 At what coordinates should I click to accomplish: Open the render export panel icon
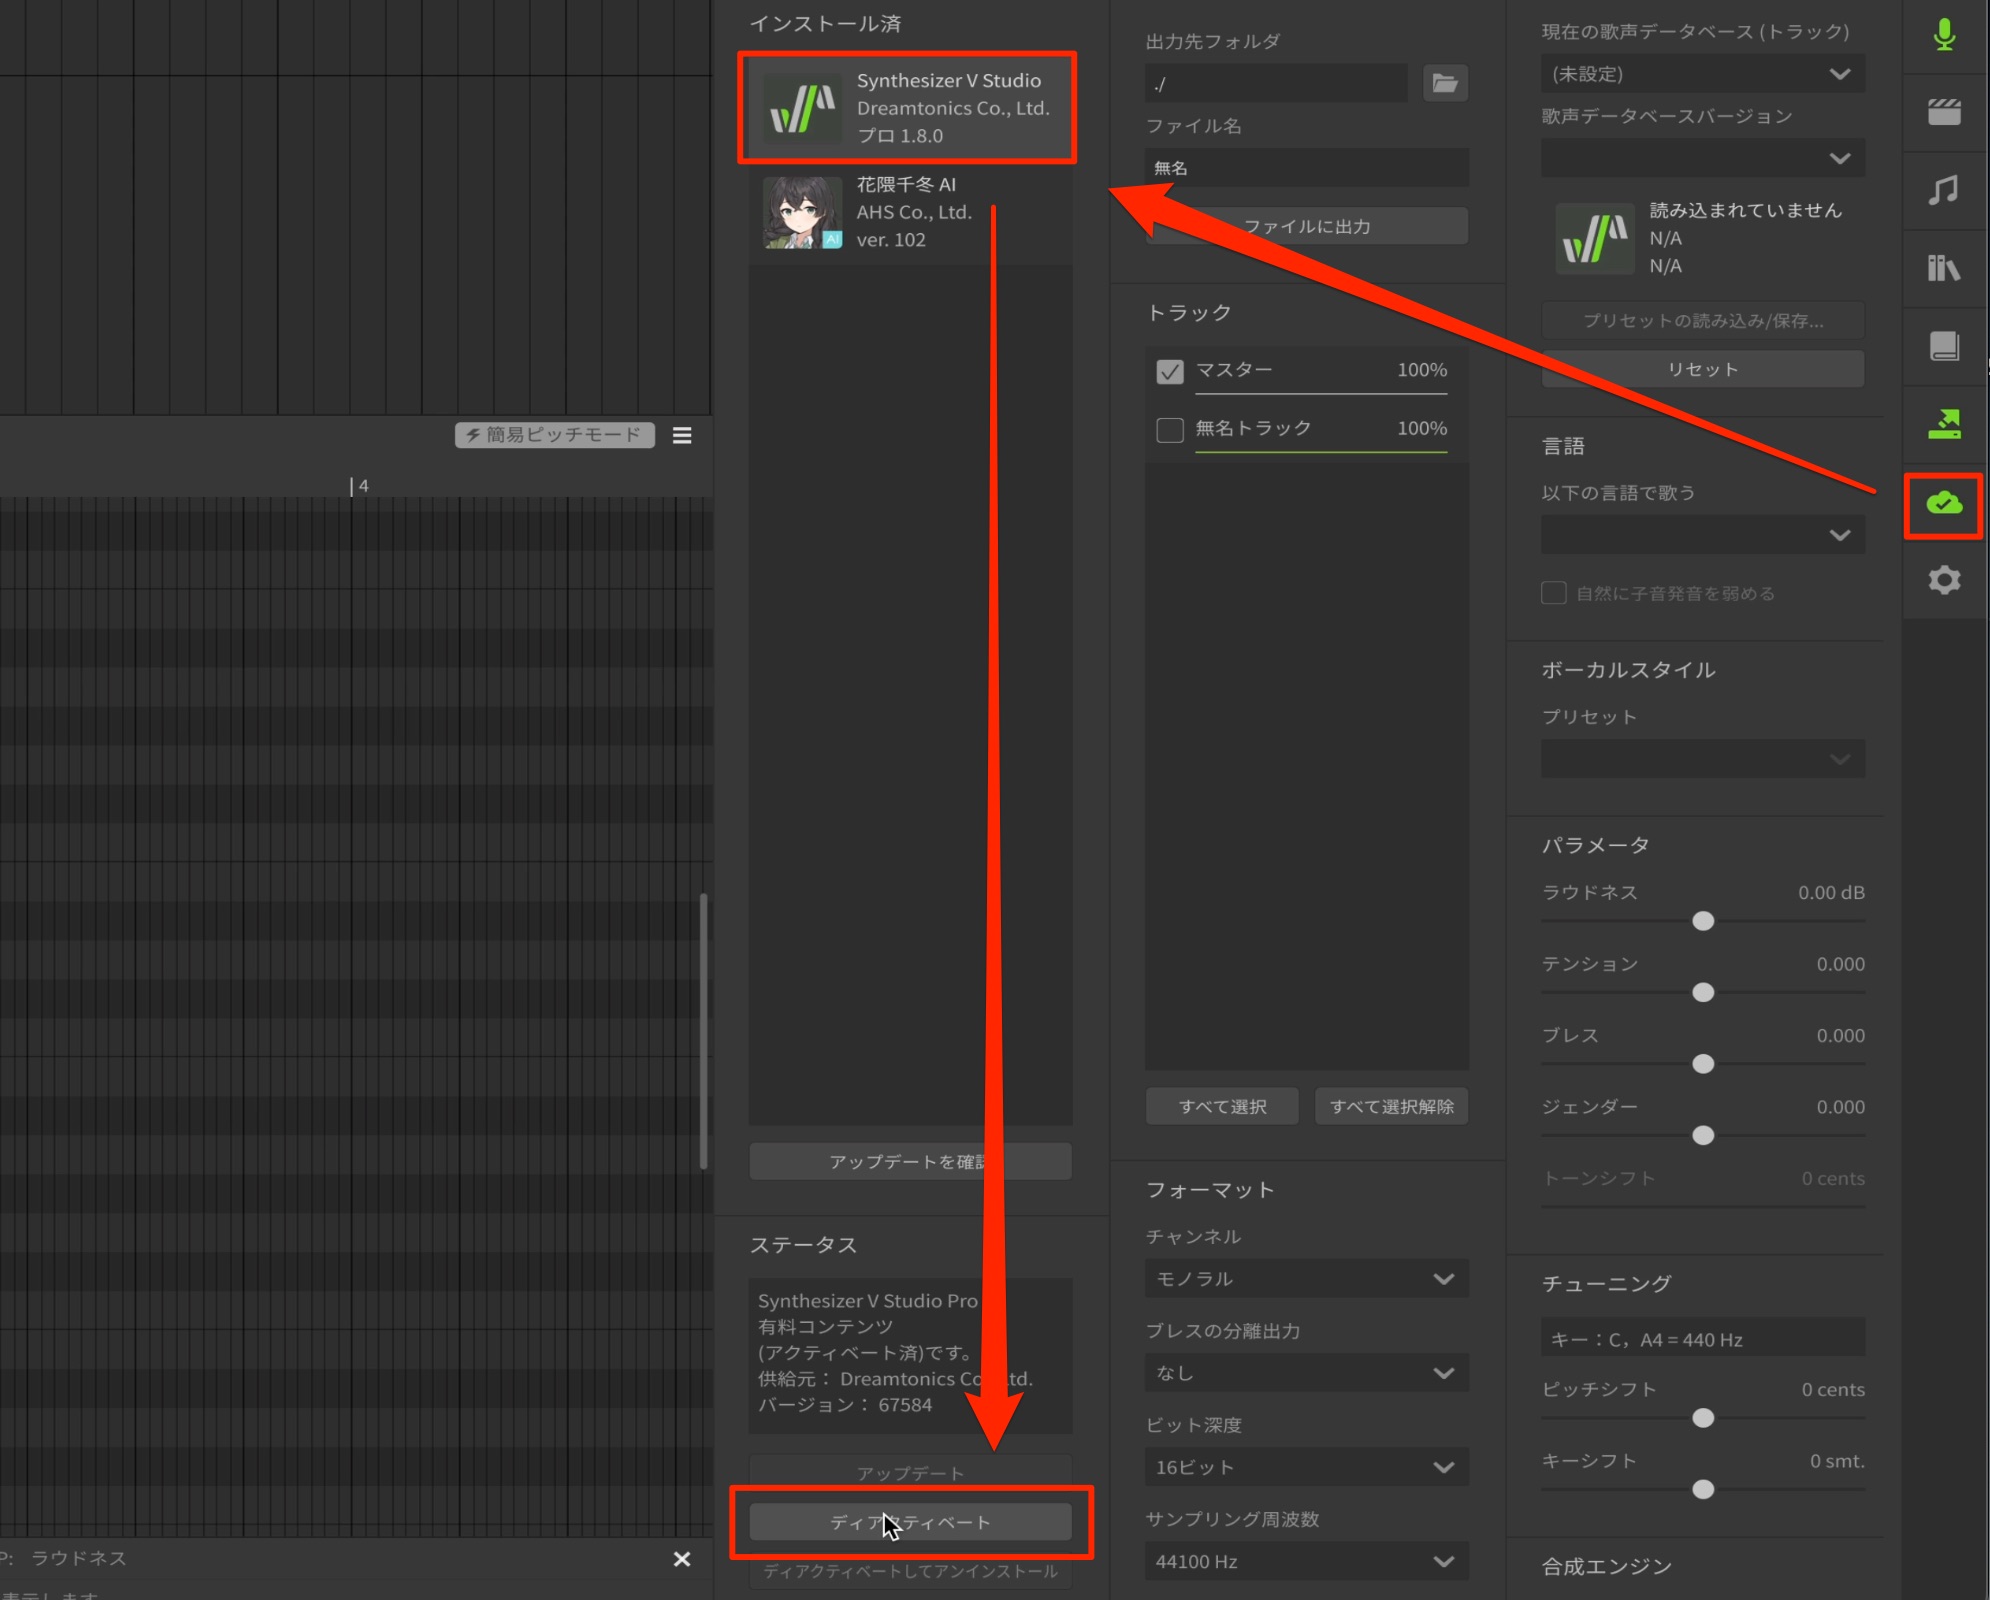pyautogui.click(x=1943, y=424)
